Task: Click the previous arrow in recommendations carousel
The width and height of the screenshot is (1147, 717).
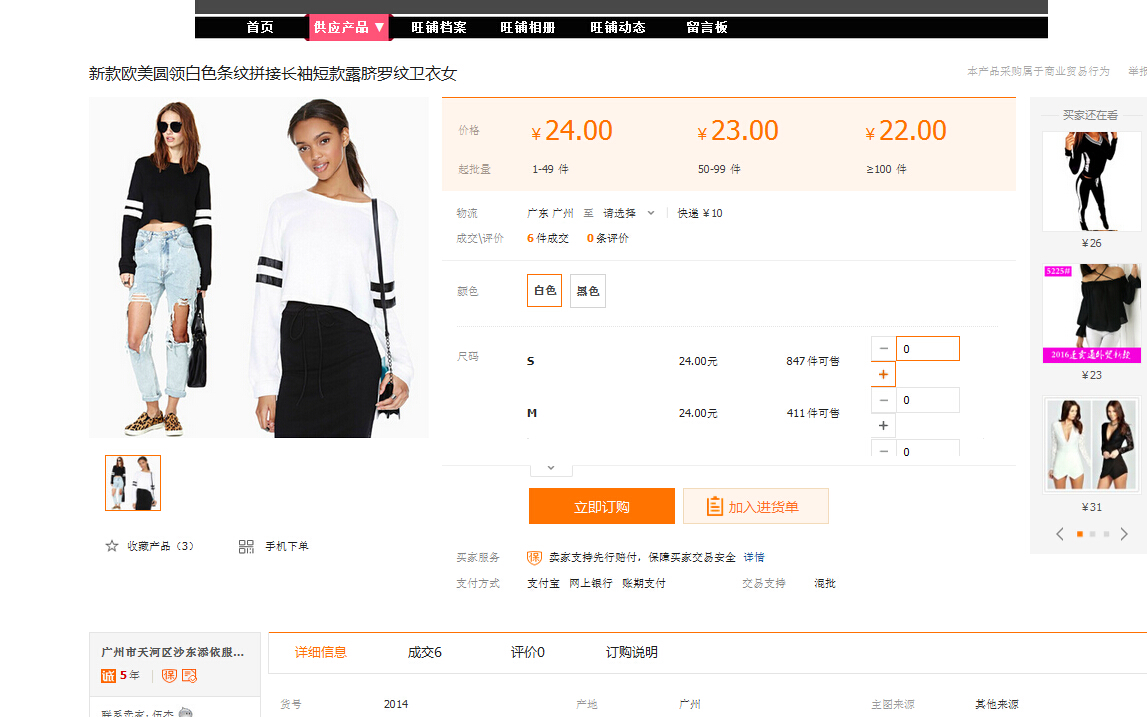Action: (1060, 534)
